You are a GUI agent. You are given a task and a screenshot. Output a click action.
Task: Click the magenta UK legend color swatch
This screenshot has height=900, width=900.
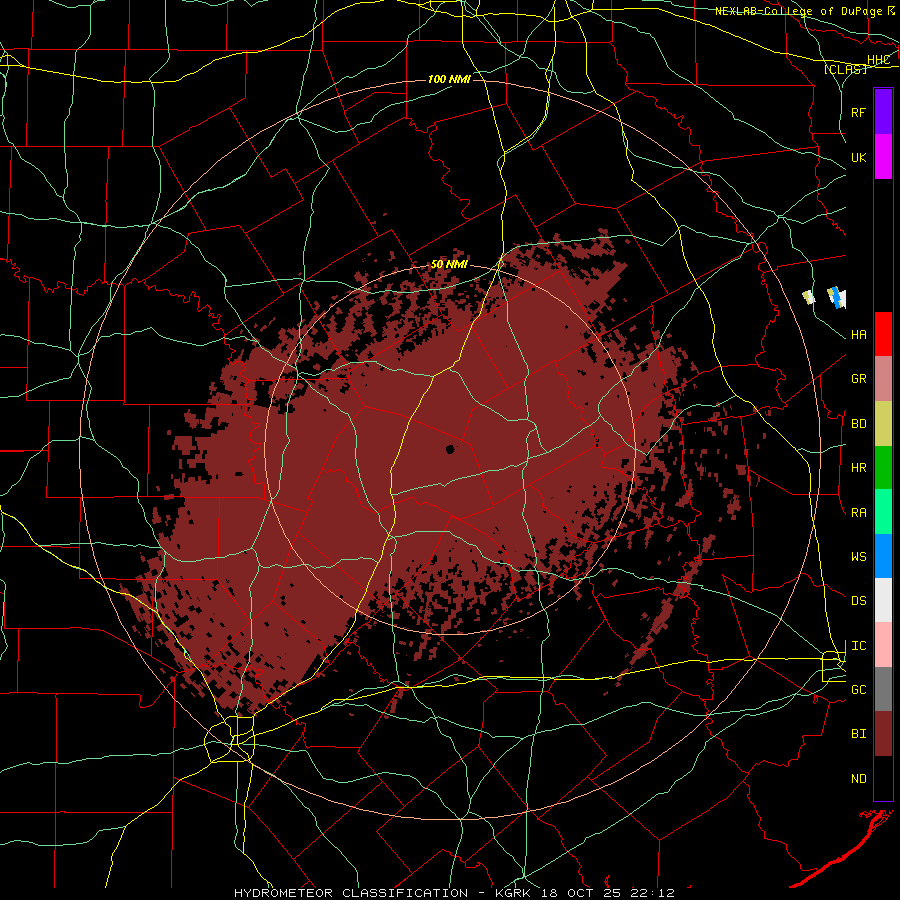(883, 156)
